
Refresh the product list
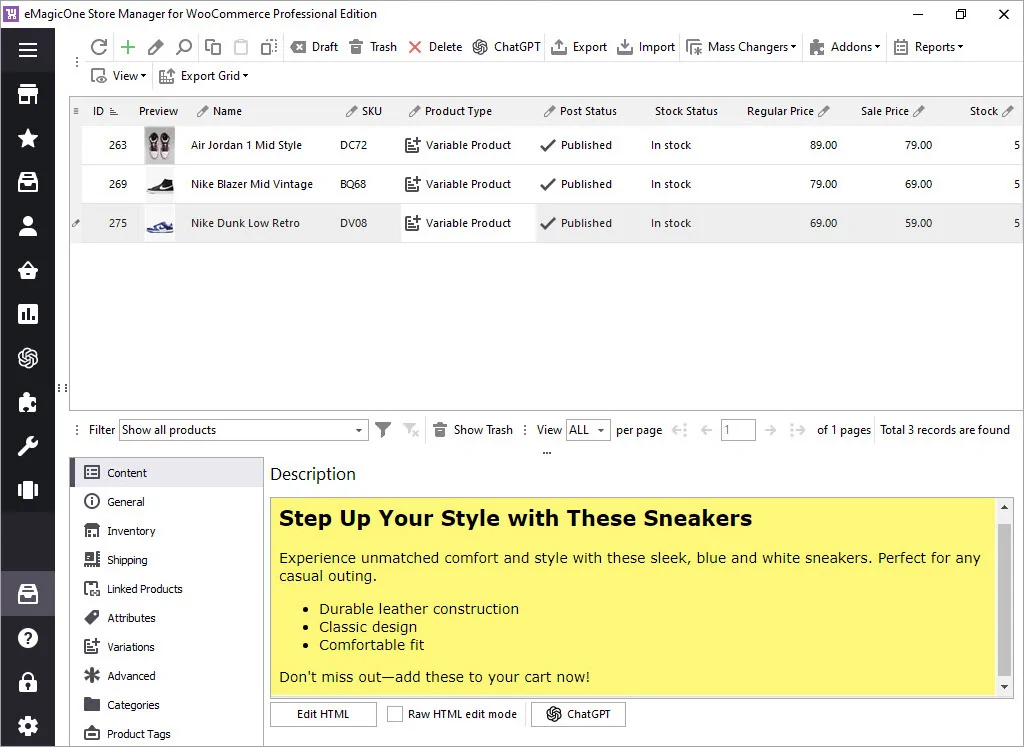coord(98,46)
